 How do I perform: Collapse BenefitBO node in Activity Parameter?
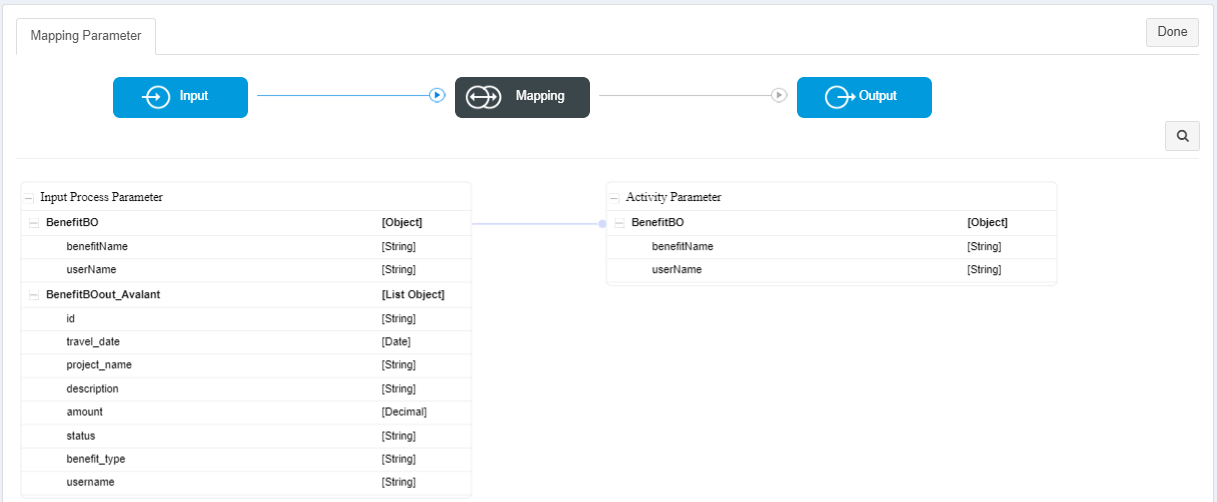[620, 223]
